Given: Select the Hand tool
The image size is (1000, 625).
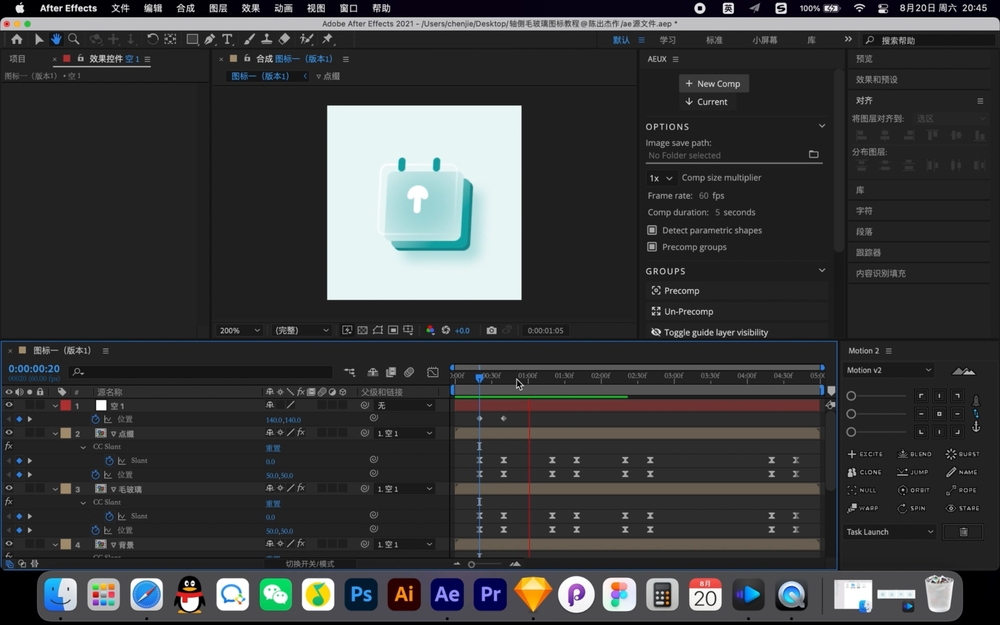Looking at the screenshot, I should click(x=56, y=40).
